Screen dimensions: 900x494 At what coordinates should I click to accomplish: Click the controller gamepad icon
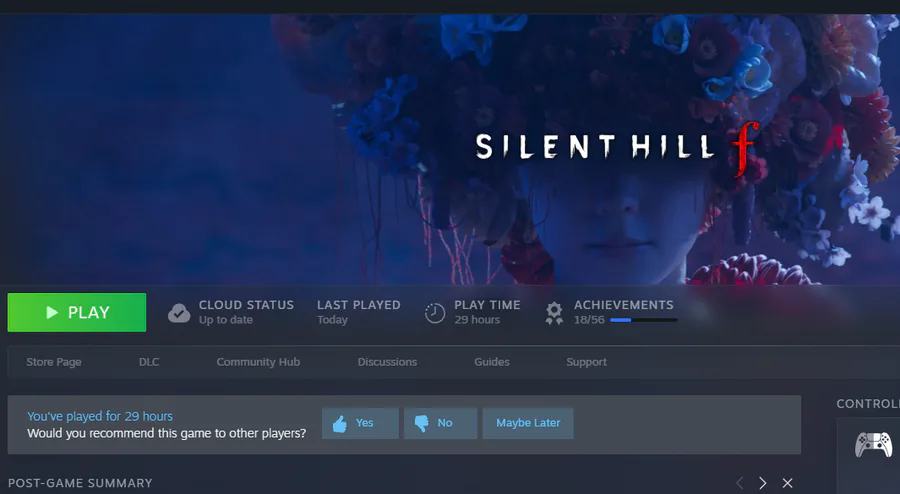(x=874, y=445)
